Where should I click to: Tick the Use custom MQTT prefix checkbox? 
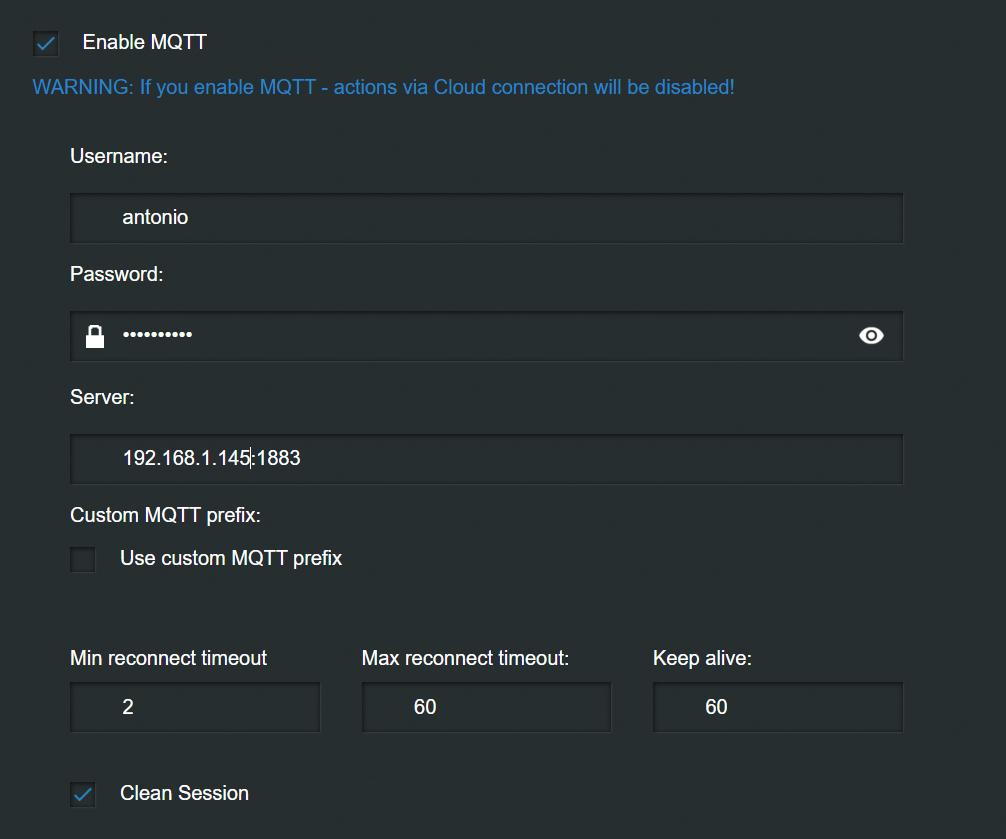(83, 559)
